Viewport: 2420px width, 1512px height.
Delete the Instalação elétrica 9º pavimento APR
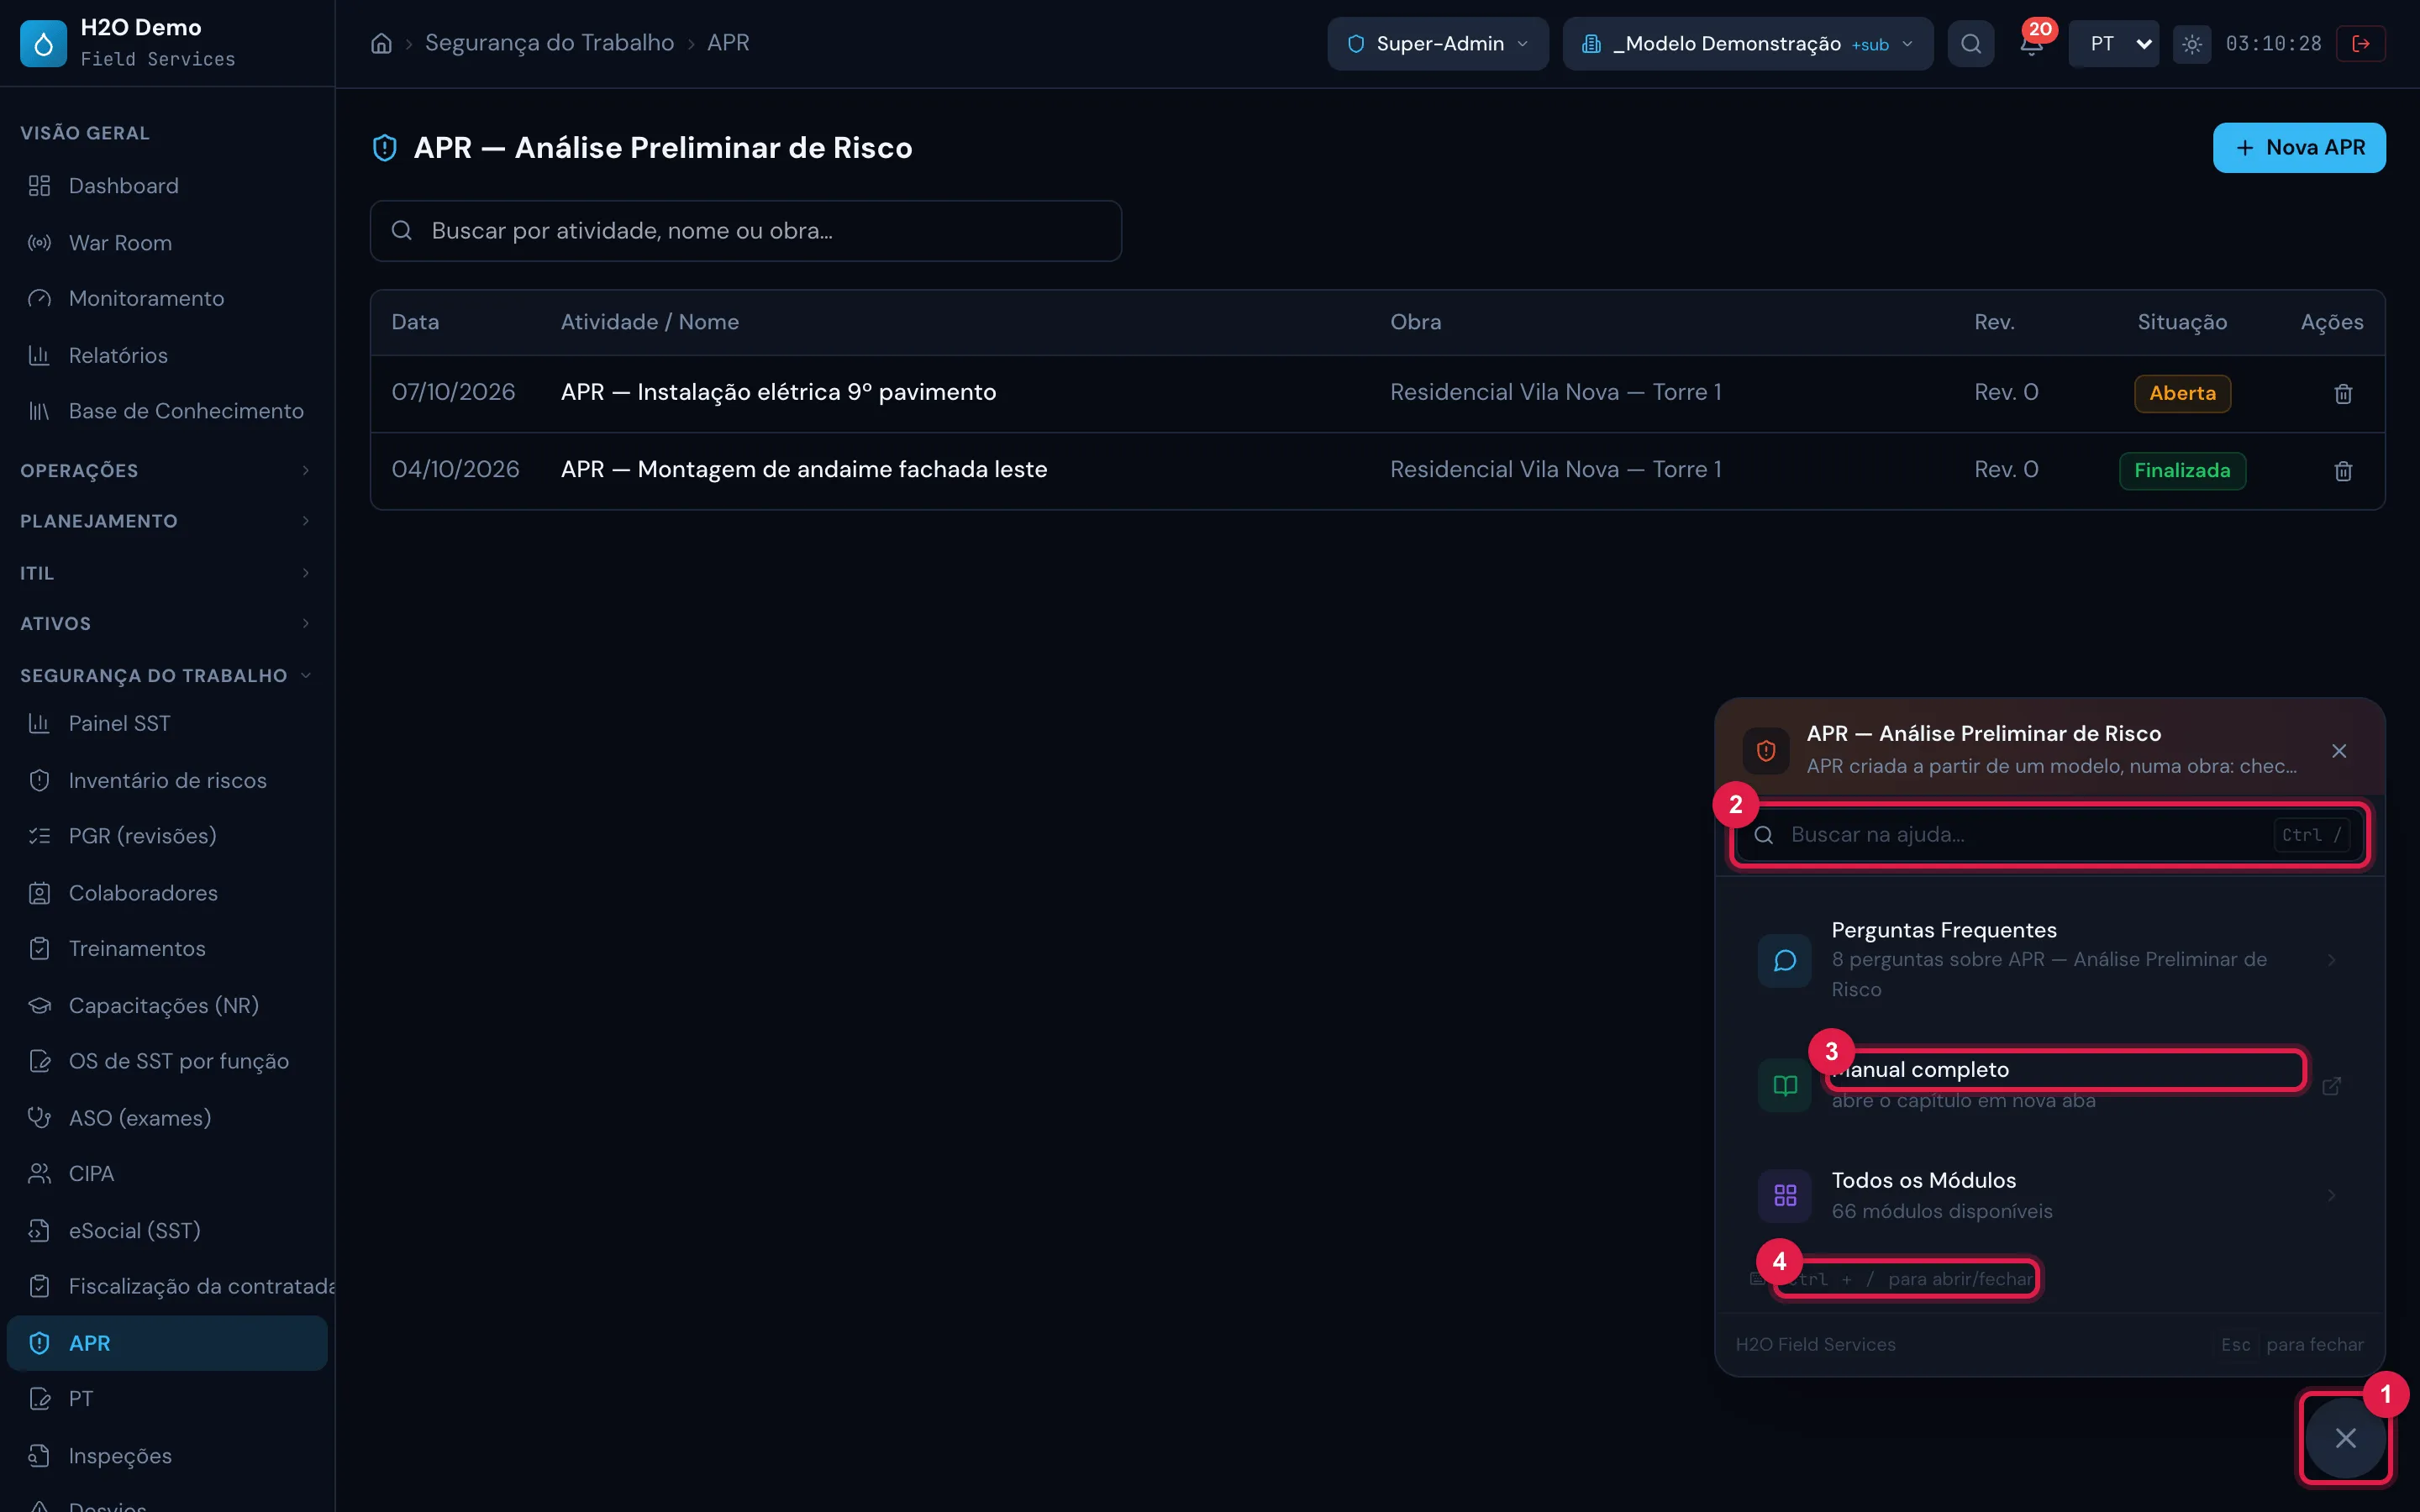point(2342,394)
